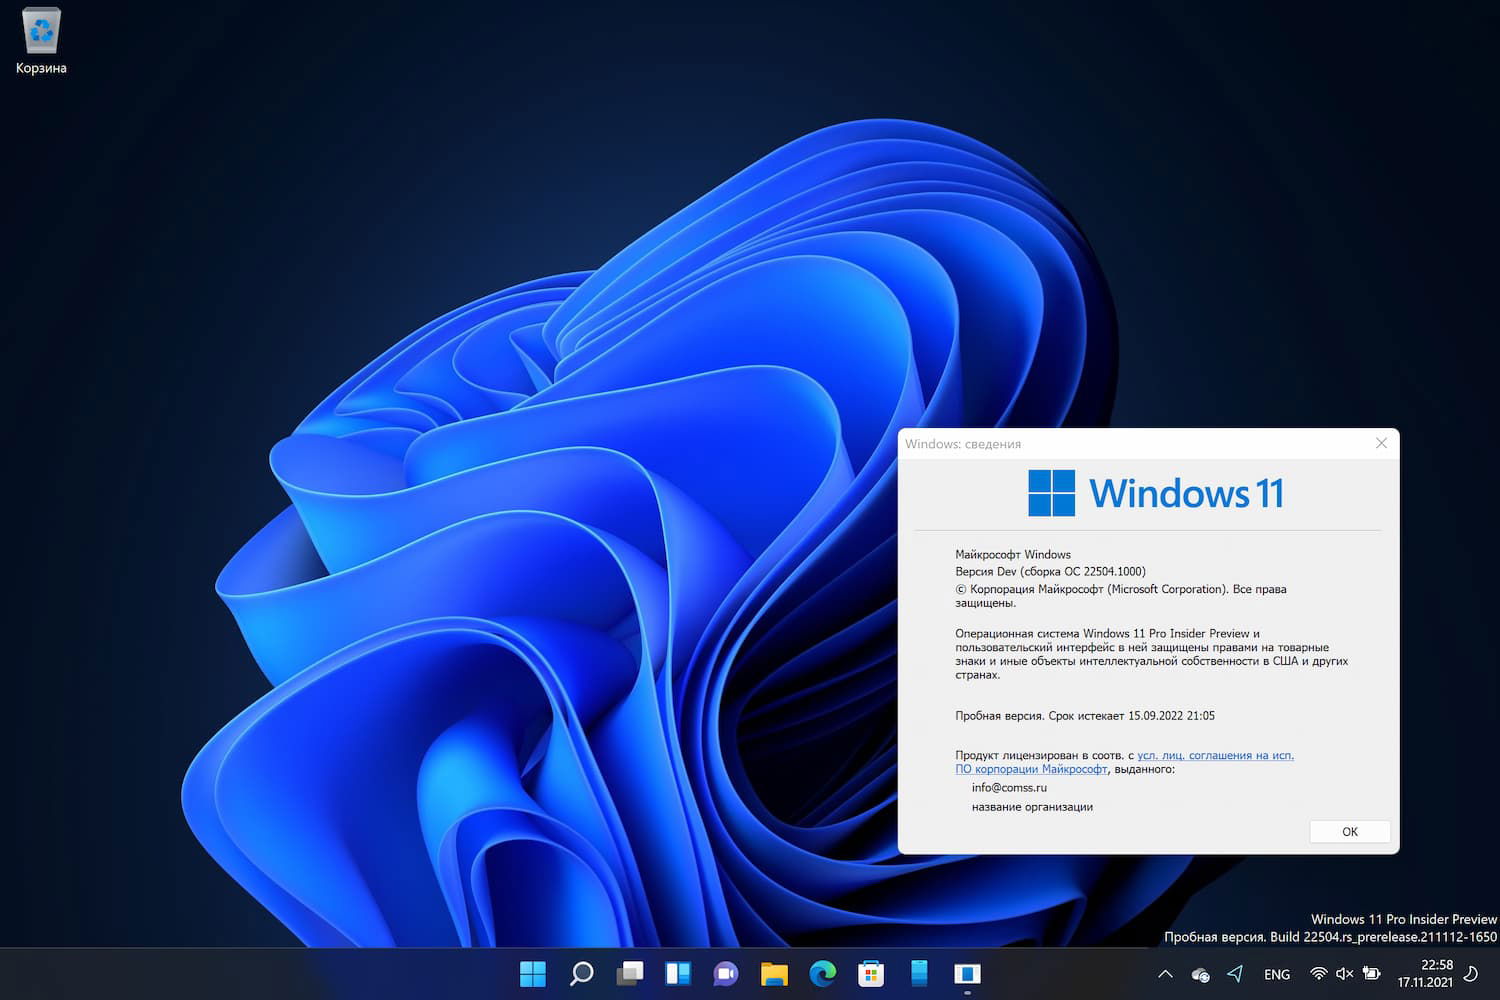The width and height of the screenshot is (1500, 1000).
Task: Expand hidden system tray icons
Action: [x=1165, y=973]
